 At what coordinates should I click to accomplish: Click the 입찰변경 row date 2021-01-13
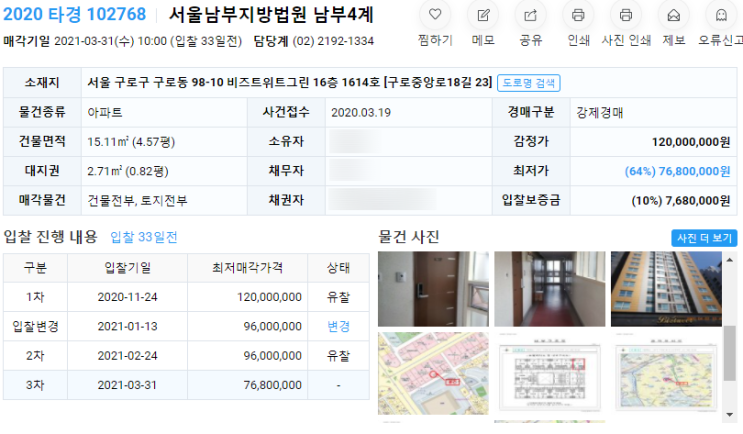point(127,326)
